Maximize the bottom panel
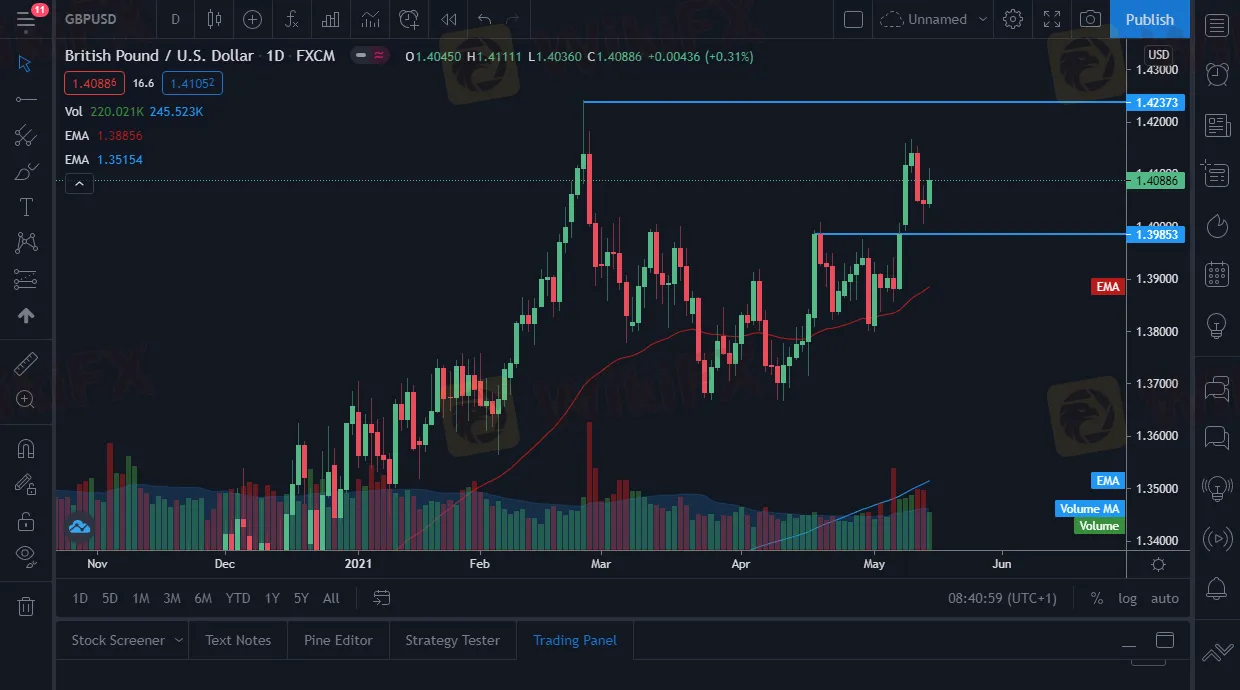The width and height of the screenshot is (1240, 690). [1165, 640]
